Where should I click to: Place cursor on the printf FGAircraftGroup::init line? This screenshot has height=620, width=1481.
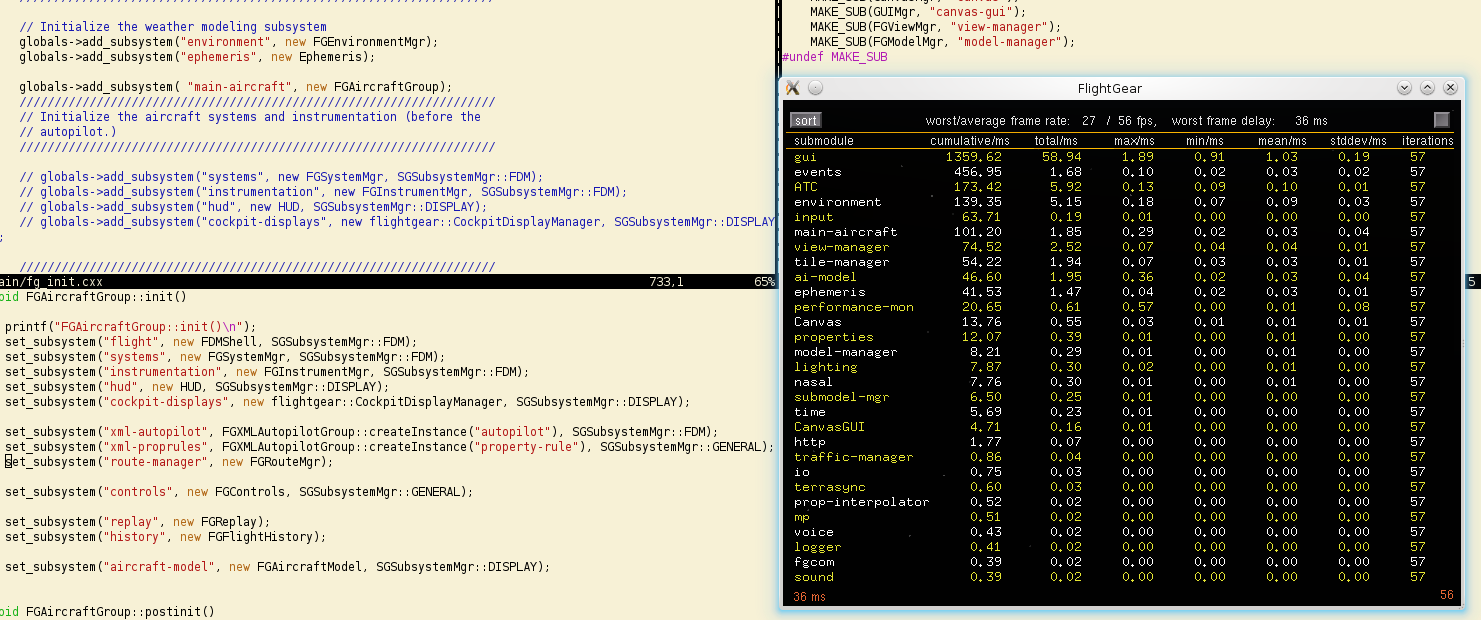pyautogui.click(x=131, y=327)
